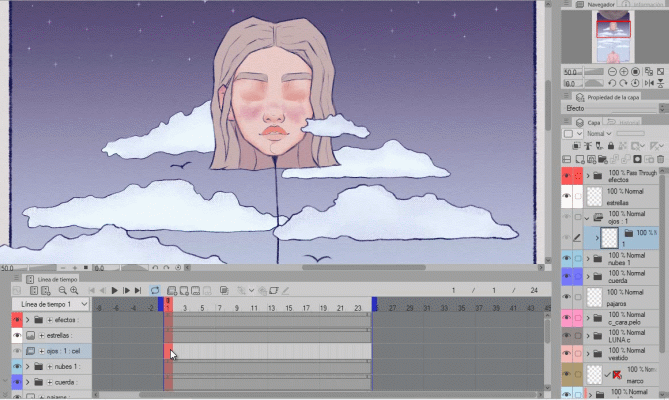Play the animation
This screenshot has height=400, width=669.
(114, 290)
